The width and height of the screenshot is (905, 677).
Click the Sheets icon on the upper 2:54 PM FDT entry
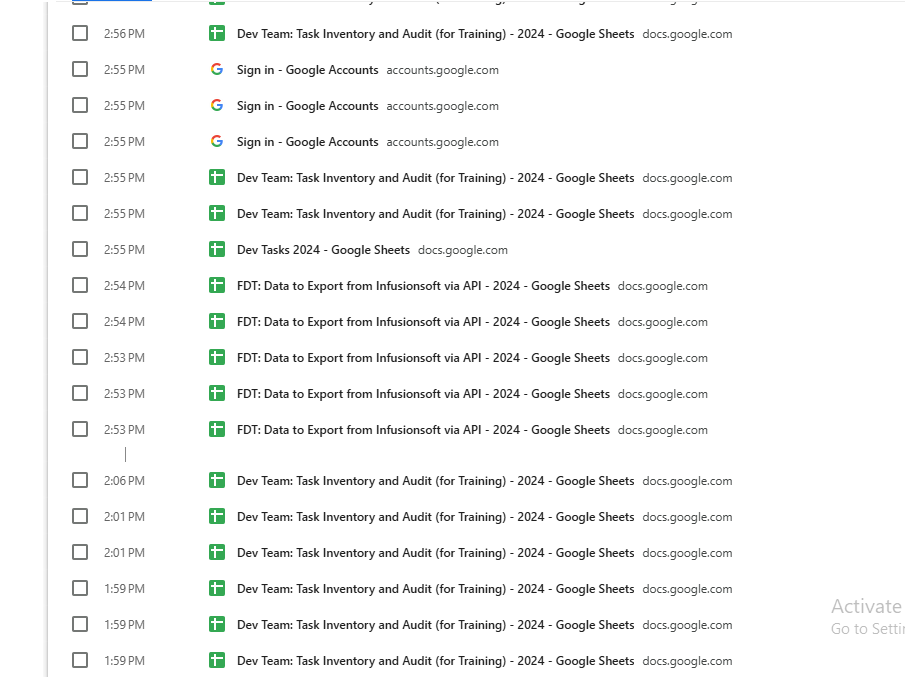tap(217, 286)
